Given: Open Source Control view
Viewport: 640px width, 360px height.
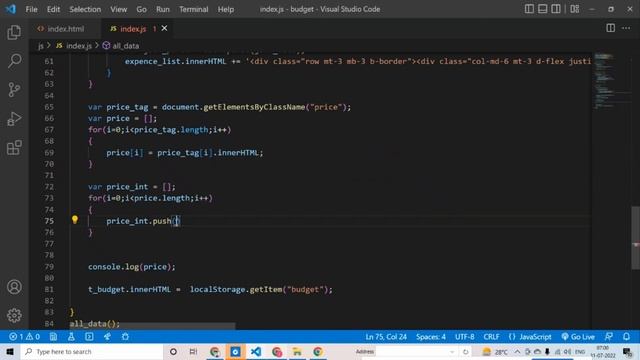Looking at the screenshot, I should (14, 90).
